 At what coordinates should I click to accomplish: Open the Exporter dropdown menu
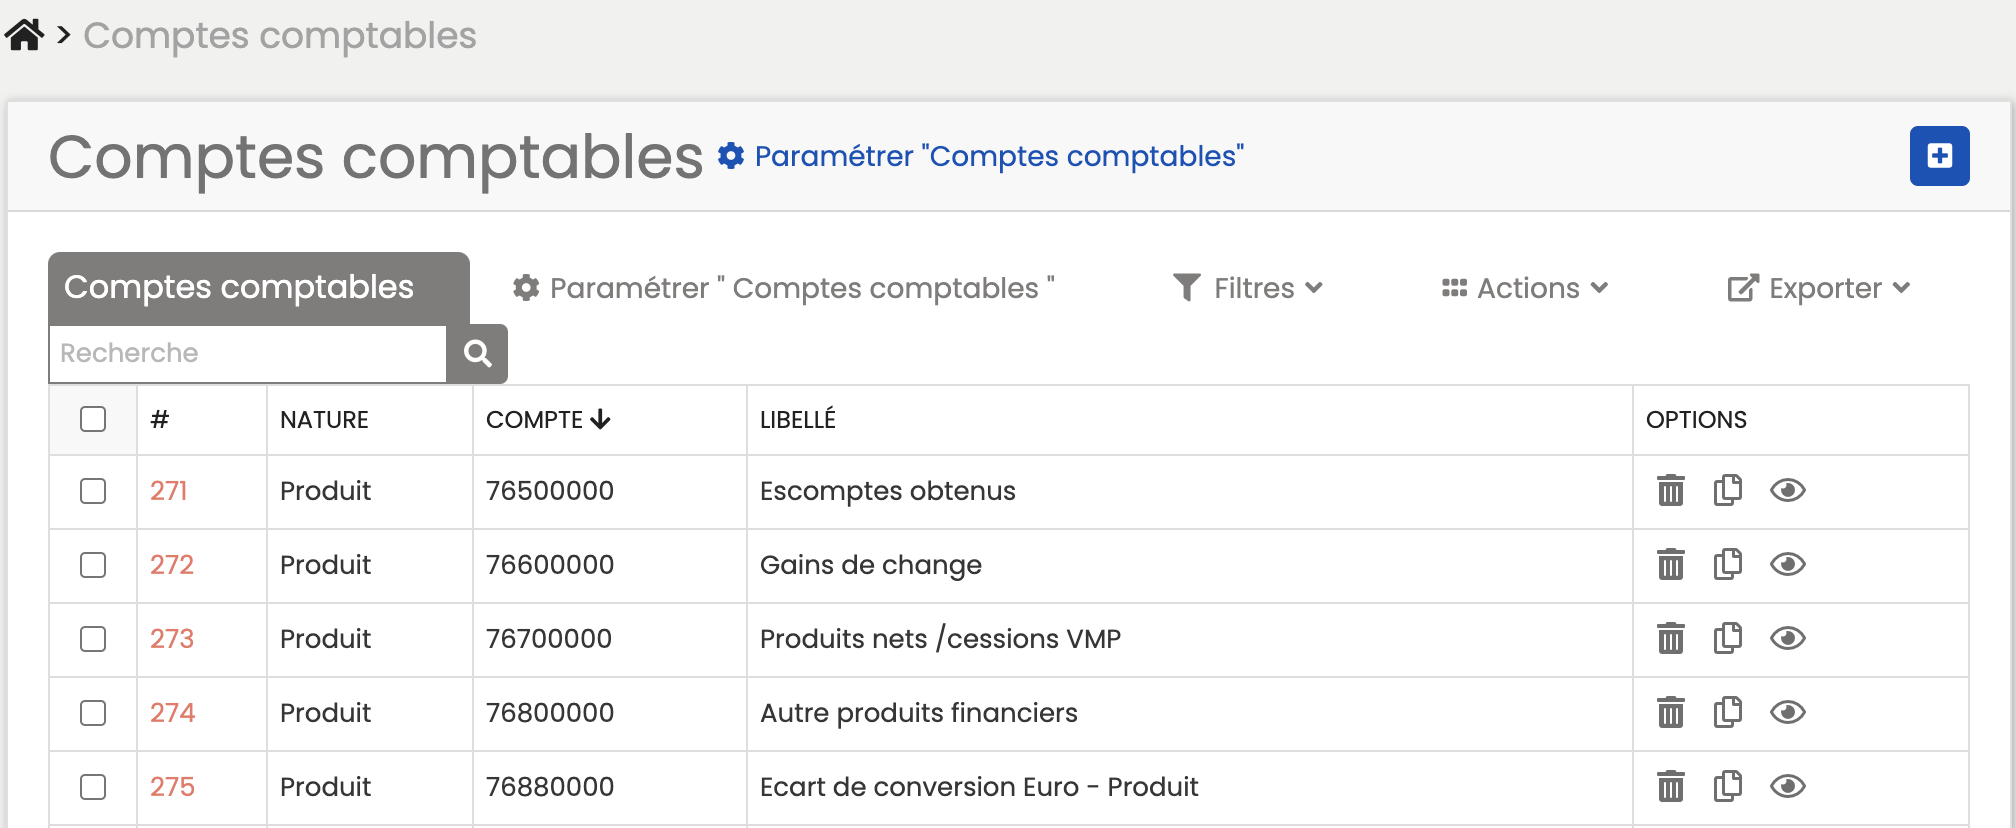coord(1819,288)
